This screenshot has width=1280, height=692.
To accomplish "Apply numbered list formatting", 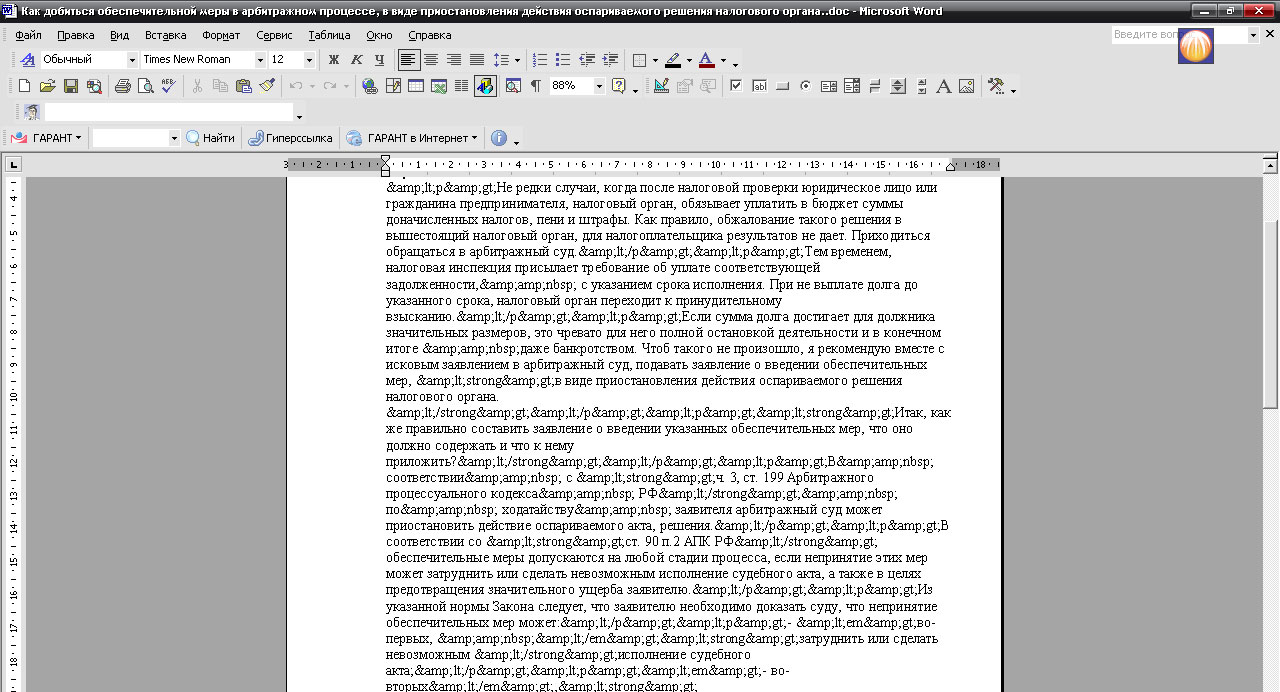I will (x=540, y=60).
